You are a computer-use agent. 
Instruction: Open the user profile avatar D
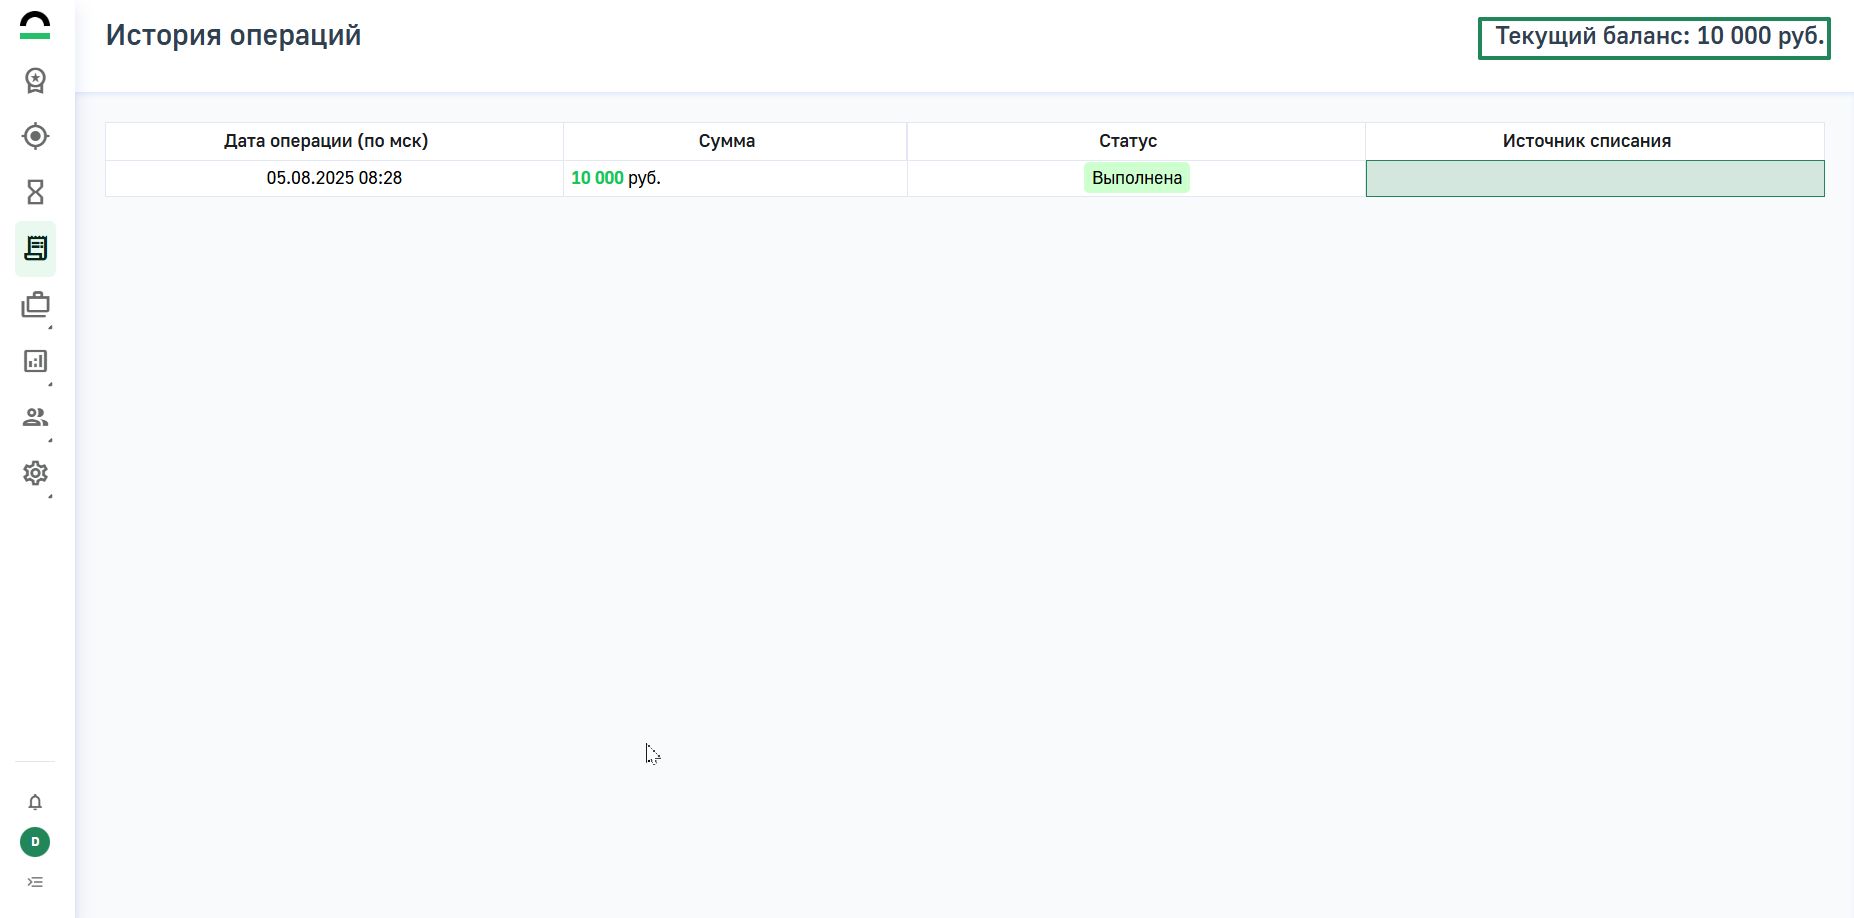point(35,842)
